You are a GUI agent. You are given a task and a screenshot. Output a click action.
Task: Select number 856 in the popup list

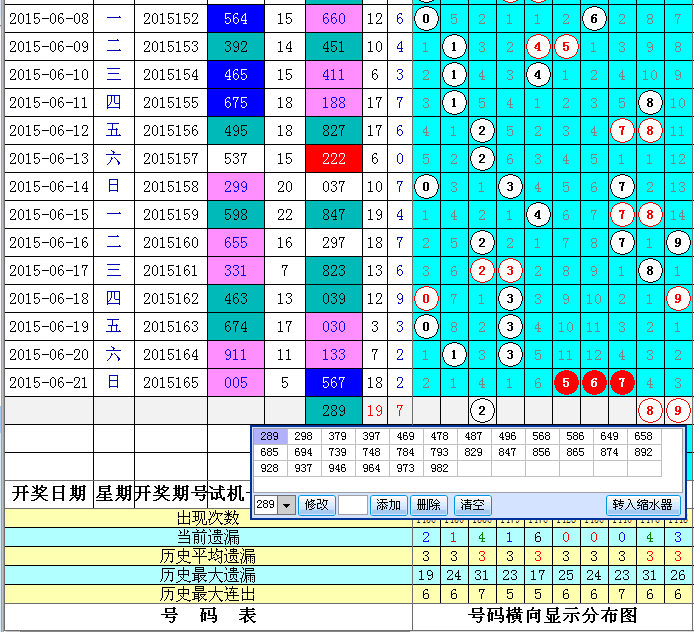click(x=542, y=452)
